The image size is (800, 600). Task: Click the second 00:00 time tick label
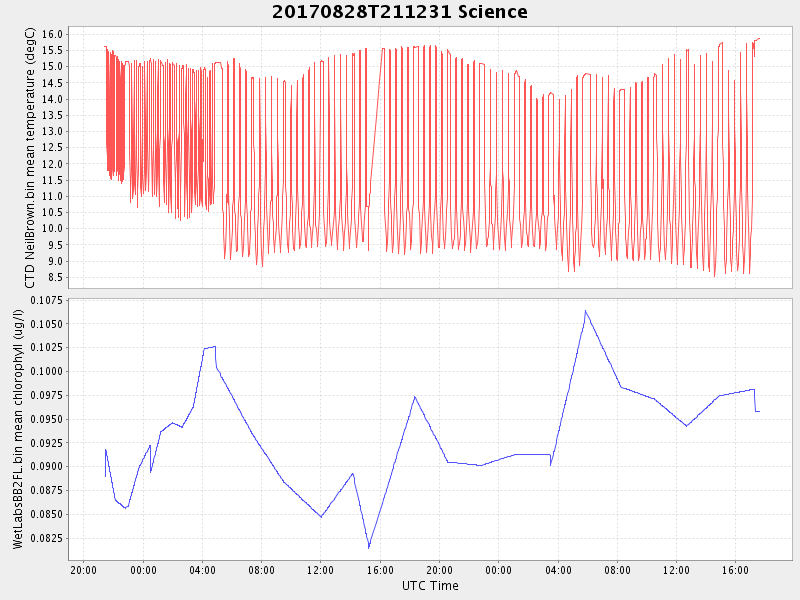point(498,570)
